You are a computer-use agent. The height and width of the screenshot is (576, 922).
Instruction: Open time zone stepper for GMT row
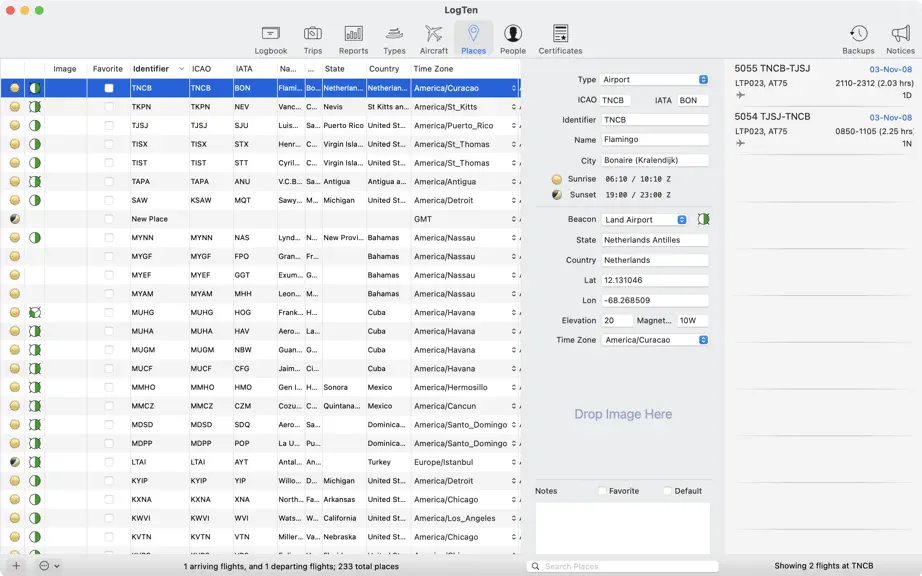(513, 219)
